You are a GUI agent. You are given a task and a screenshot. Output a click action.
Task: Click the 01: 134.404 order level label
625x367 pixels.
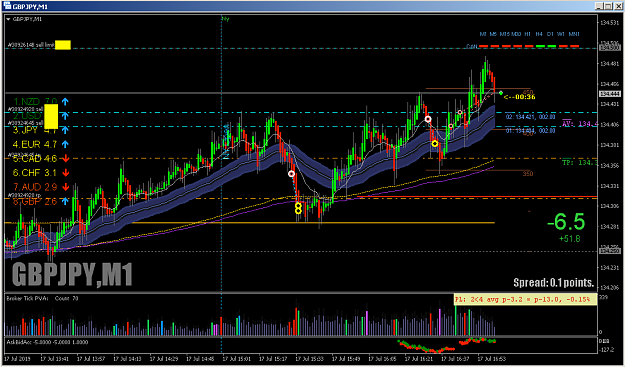coord(530,130)
